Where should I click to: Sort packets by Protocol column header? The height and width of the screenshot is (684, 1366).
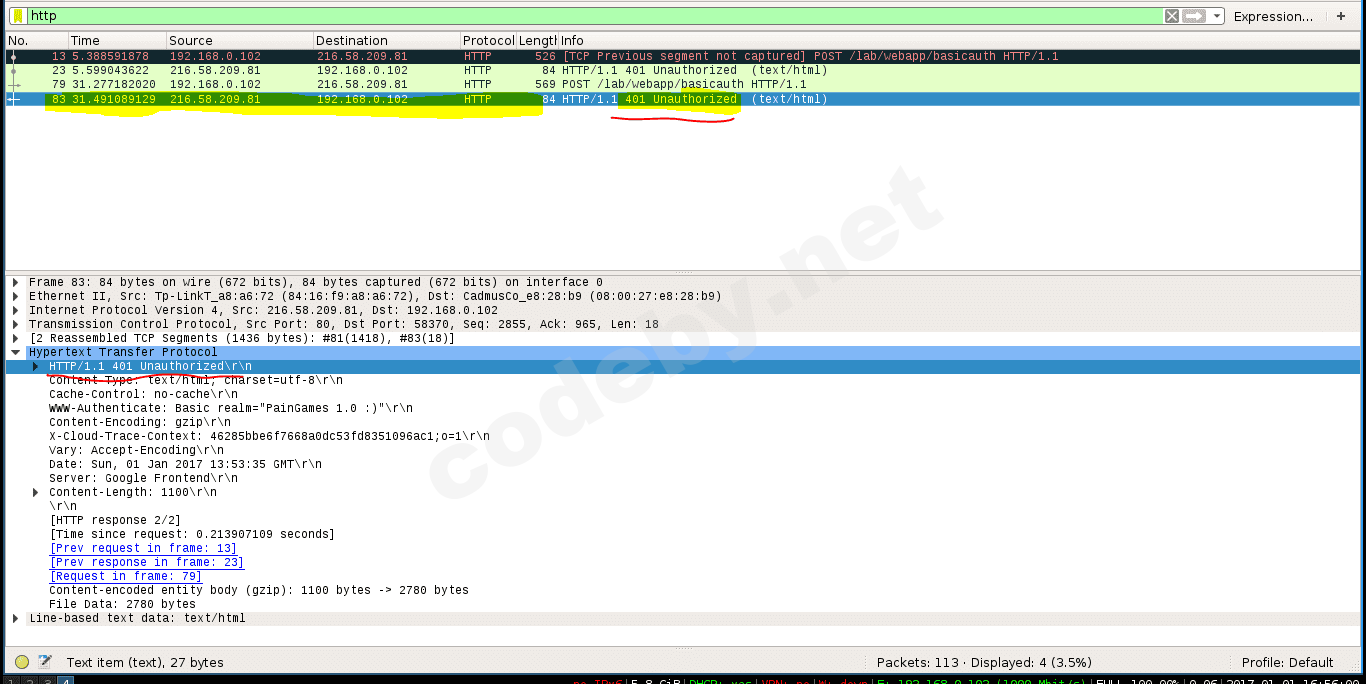click(x=488, y=41)
